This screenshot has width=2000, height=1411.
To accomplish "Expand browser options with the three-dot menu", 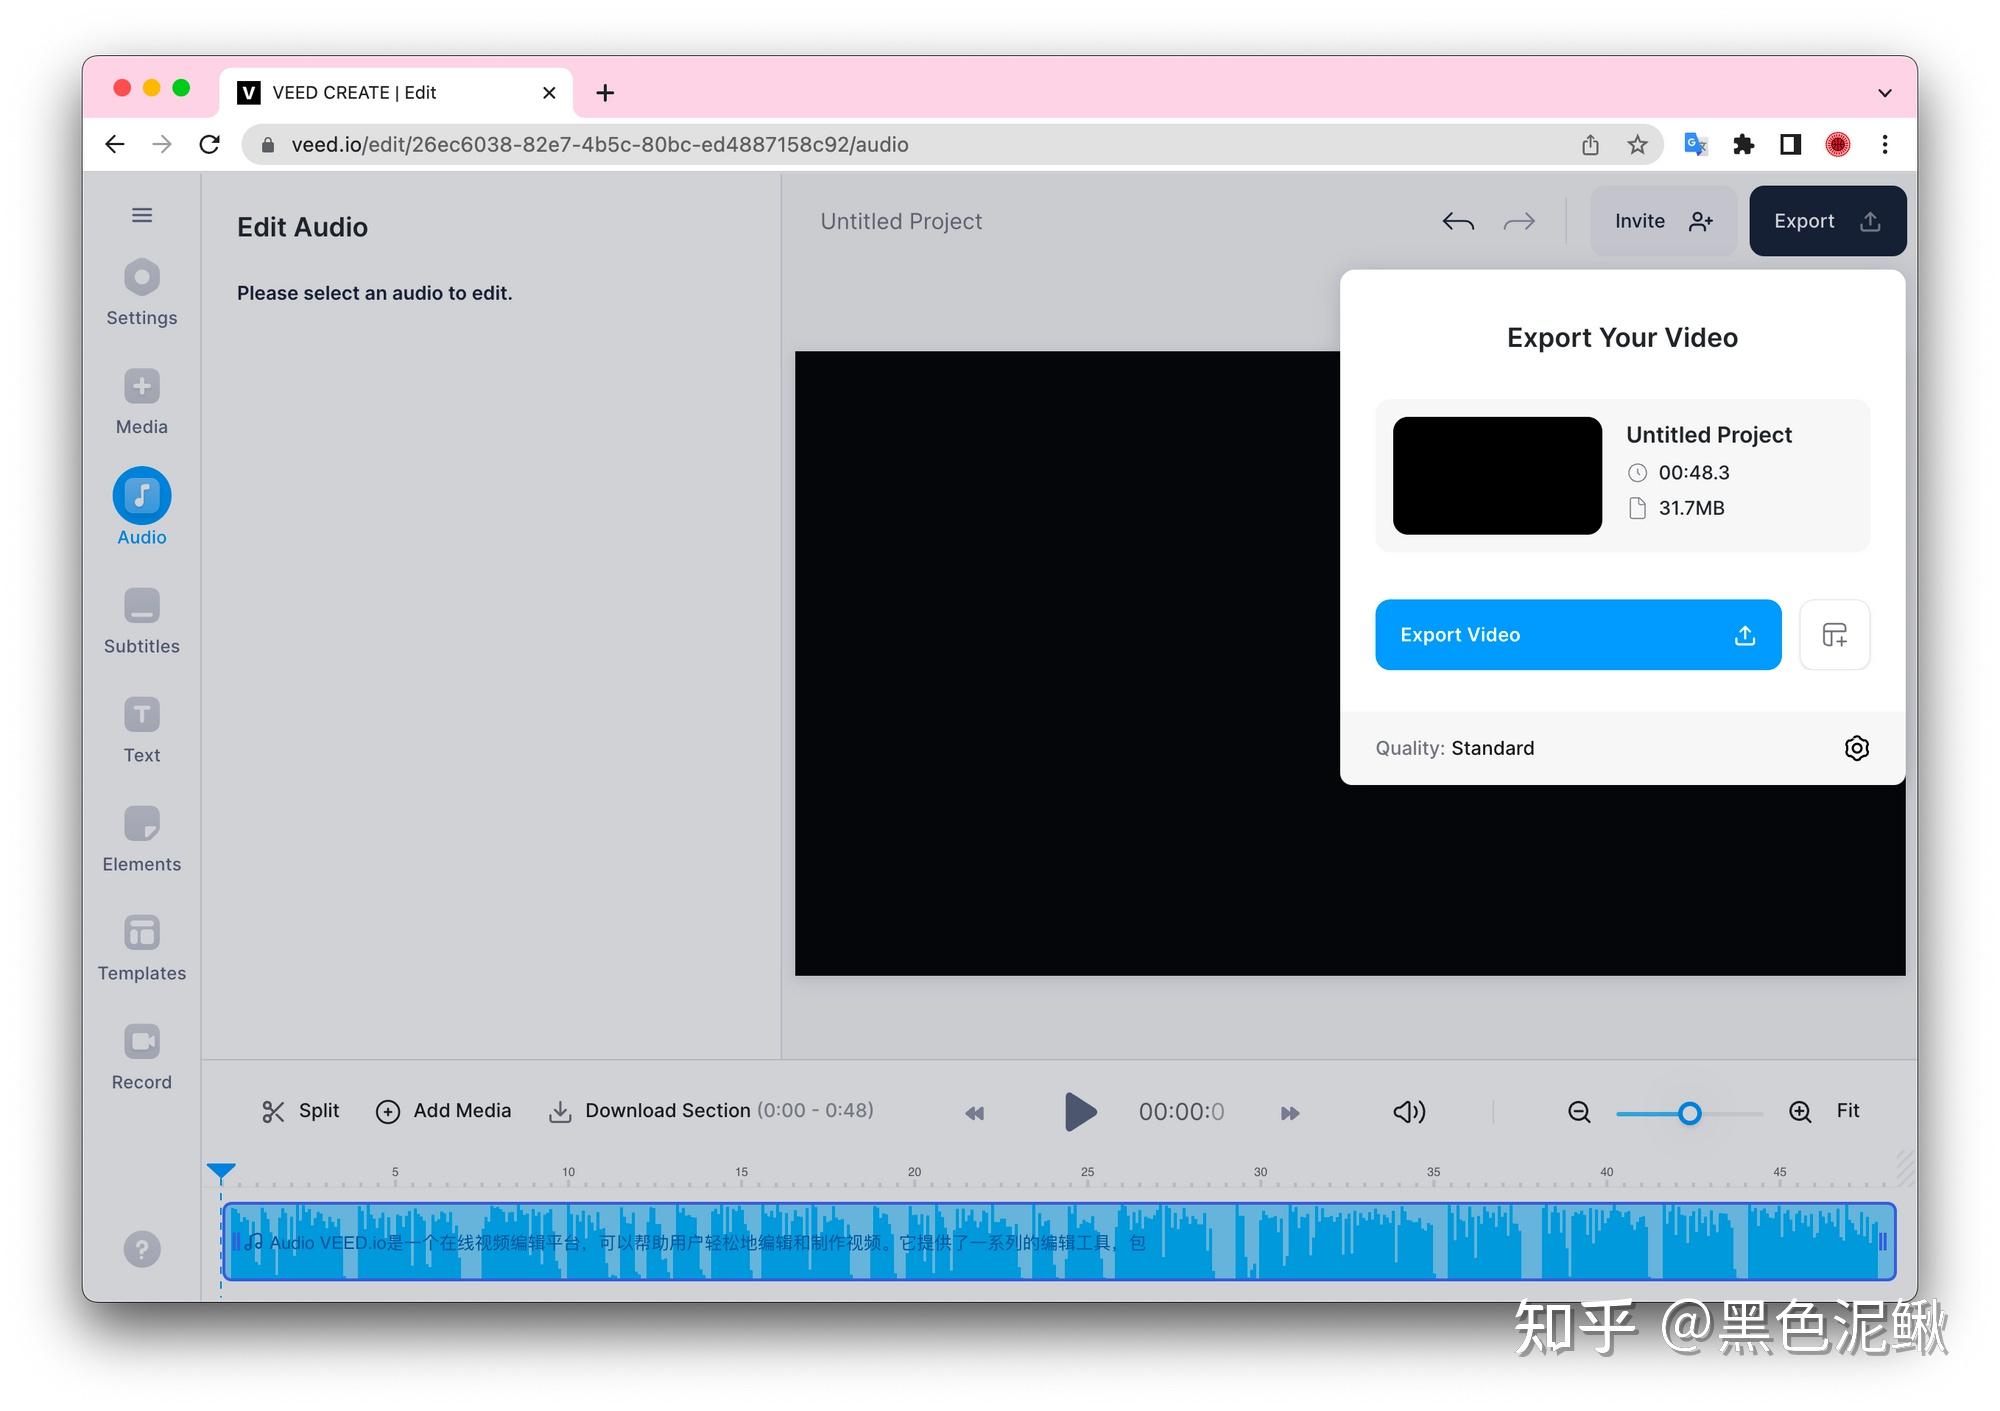I will point(1884,144).
